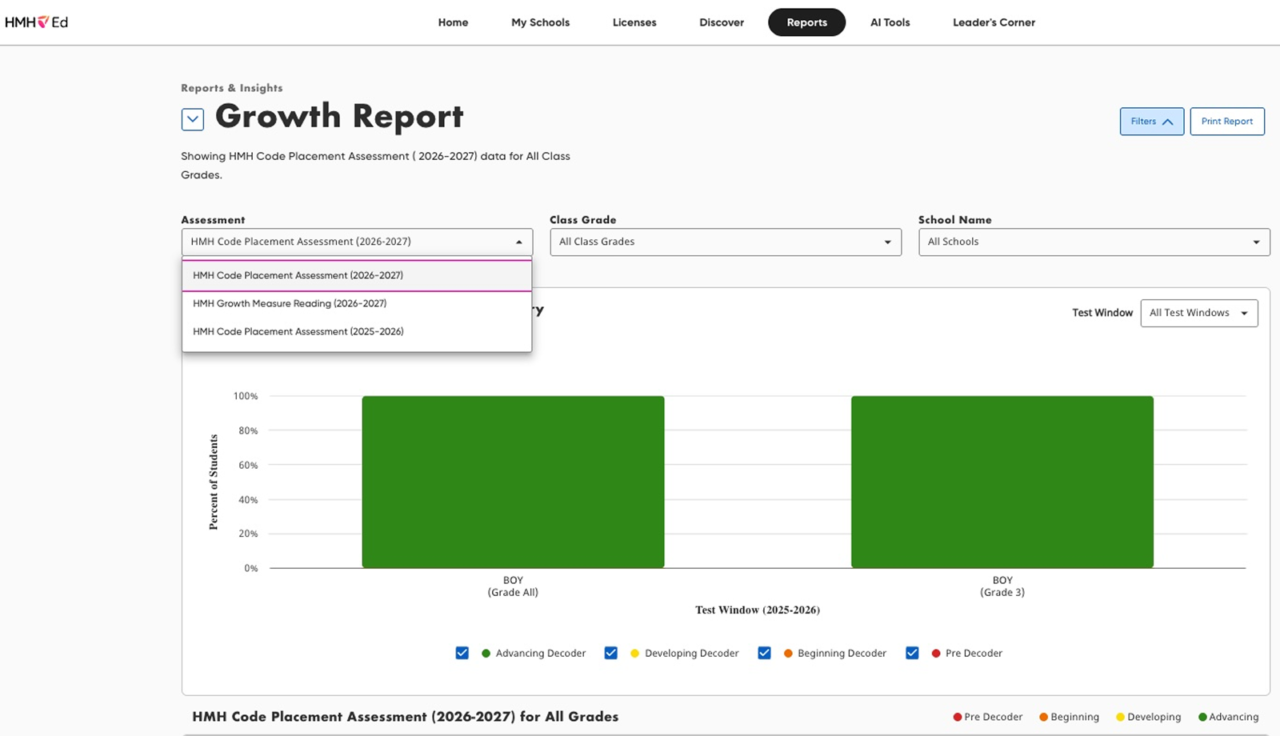This screenshot has height=736, width=1280.
Task: Open the School Name dropdown
Action: coord(1094,242)
